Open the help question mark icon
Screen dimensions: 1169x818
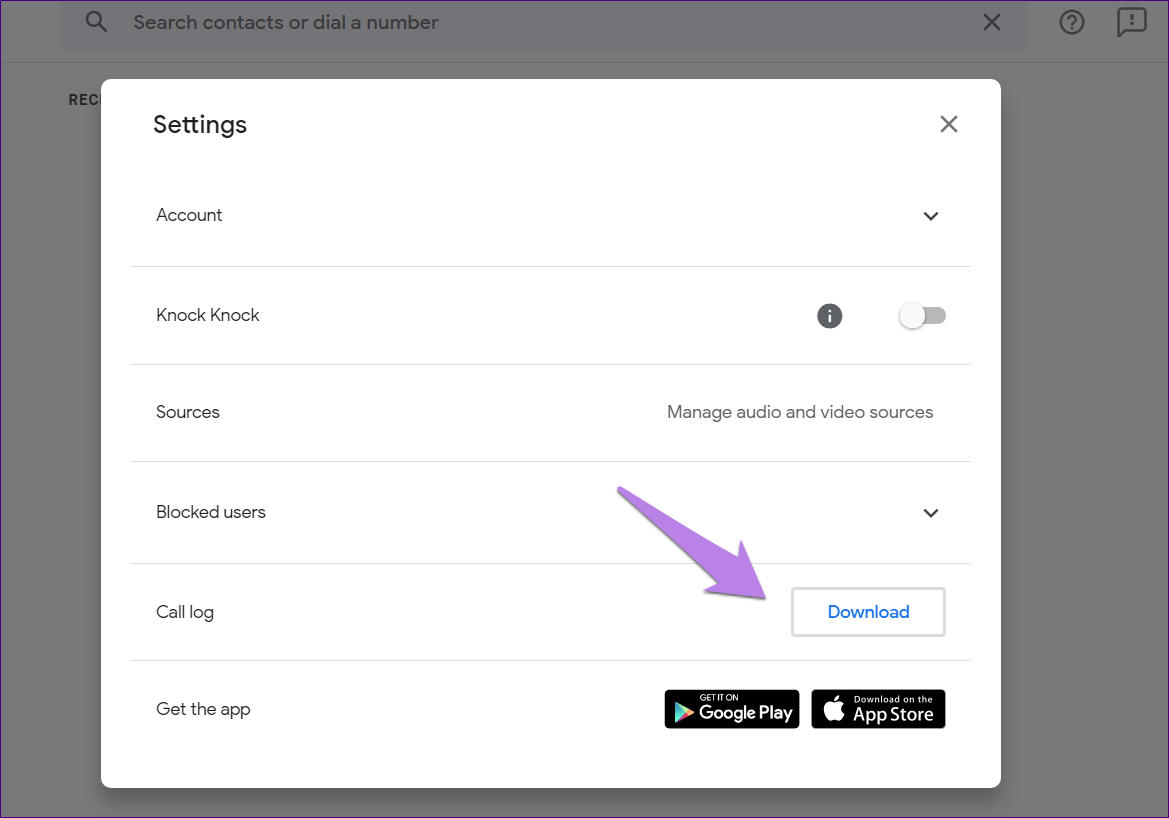tap(1071, 22)
